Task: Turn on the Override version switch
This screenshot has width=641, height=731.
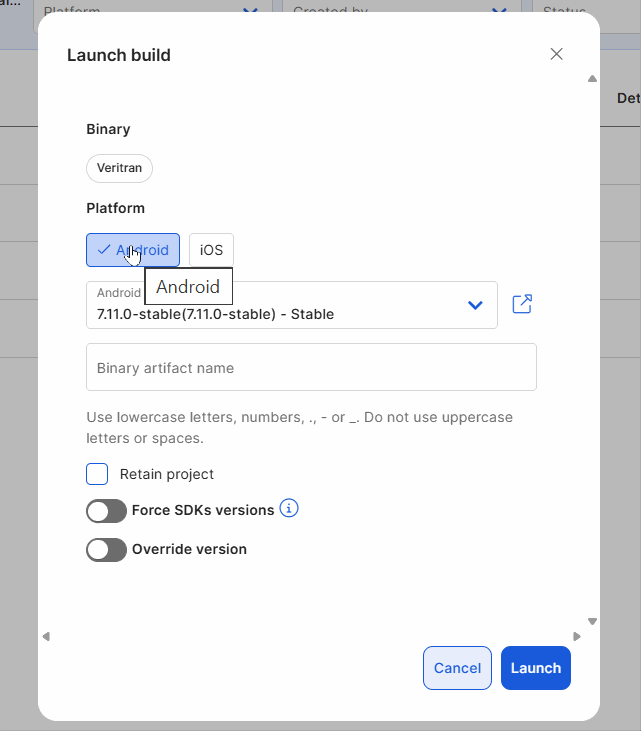Action: pyautogui.click(x=107, y=550)
